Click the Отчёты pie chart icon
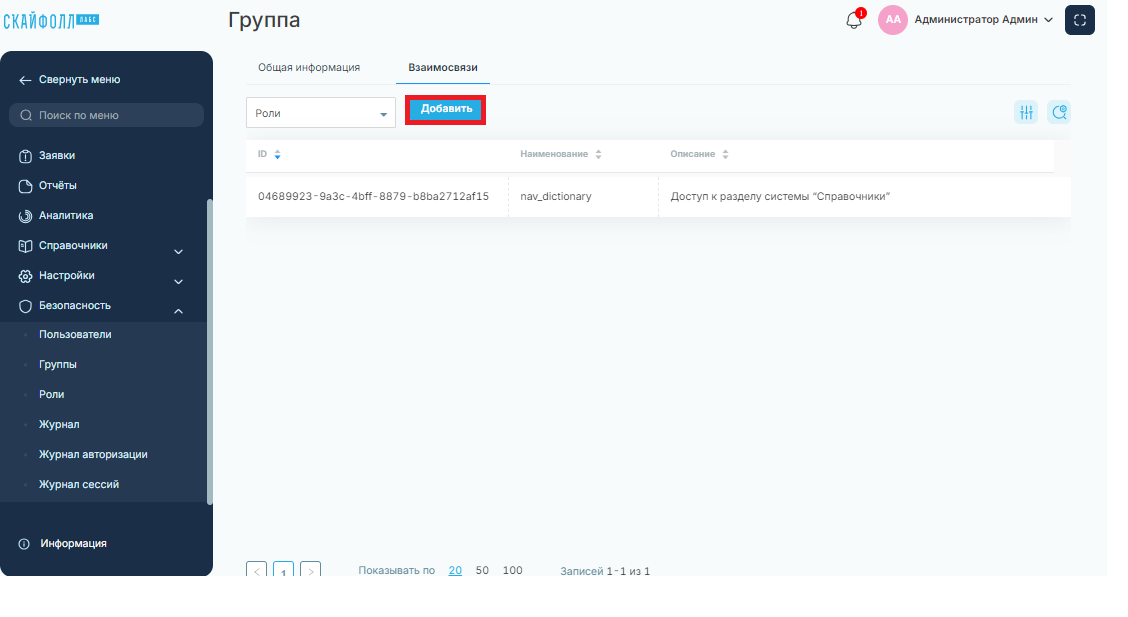The image size is (1128, 617). coord(25,186)
